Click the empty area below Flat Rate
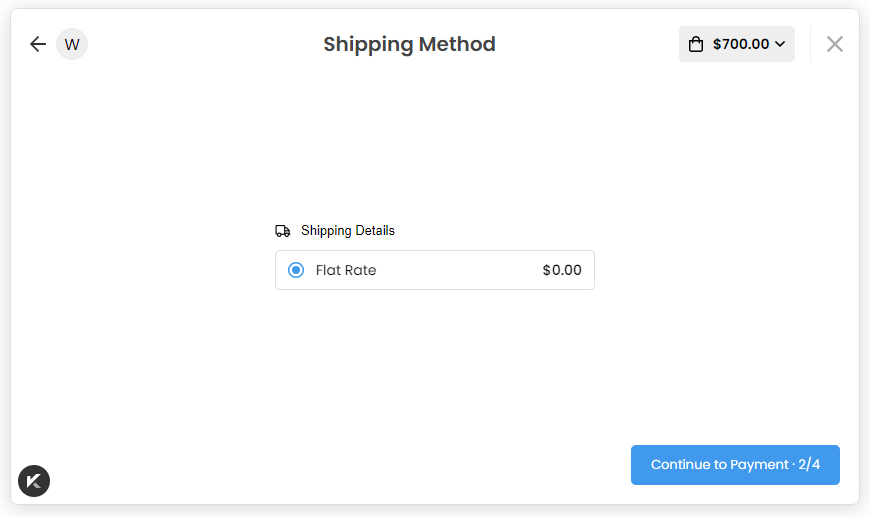Screen dimensions: 870x517 (x=435, y=360)
